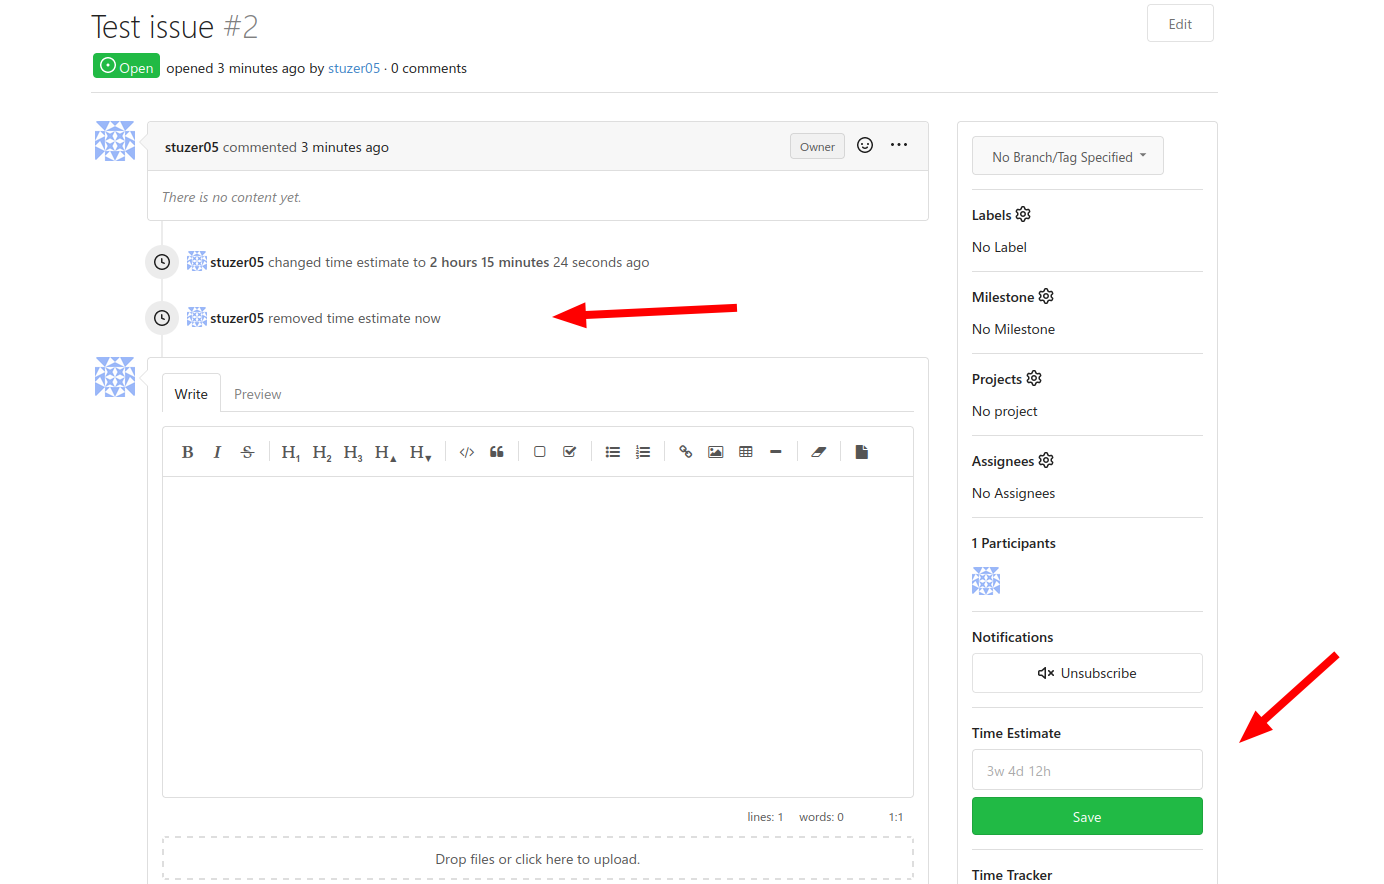The height and width of the screenshot is (884, 1384).
Task: Add checked task checkbox from toolbar
Action: (x=569, y=452)
